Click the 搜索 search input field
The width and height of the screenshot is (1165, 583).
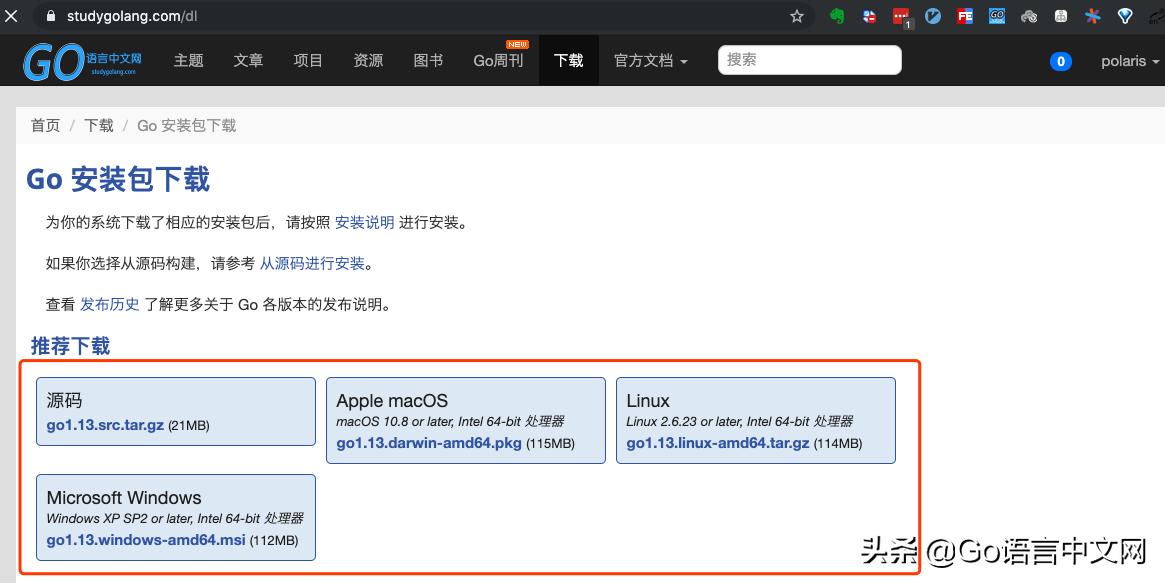(810, 60)
